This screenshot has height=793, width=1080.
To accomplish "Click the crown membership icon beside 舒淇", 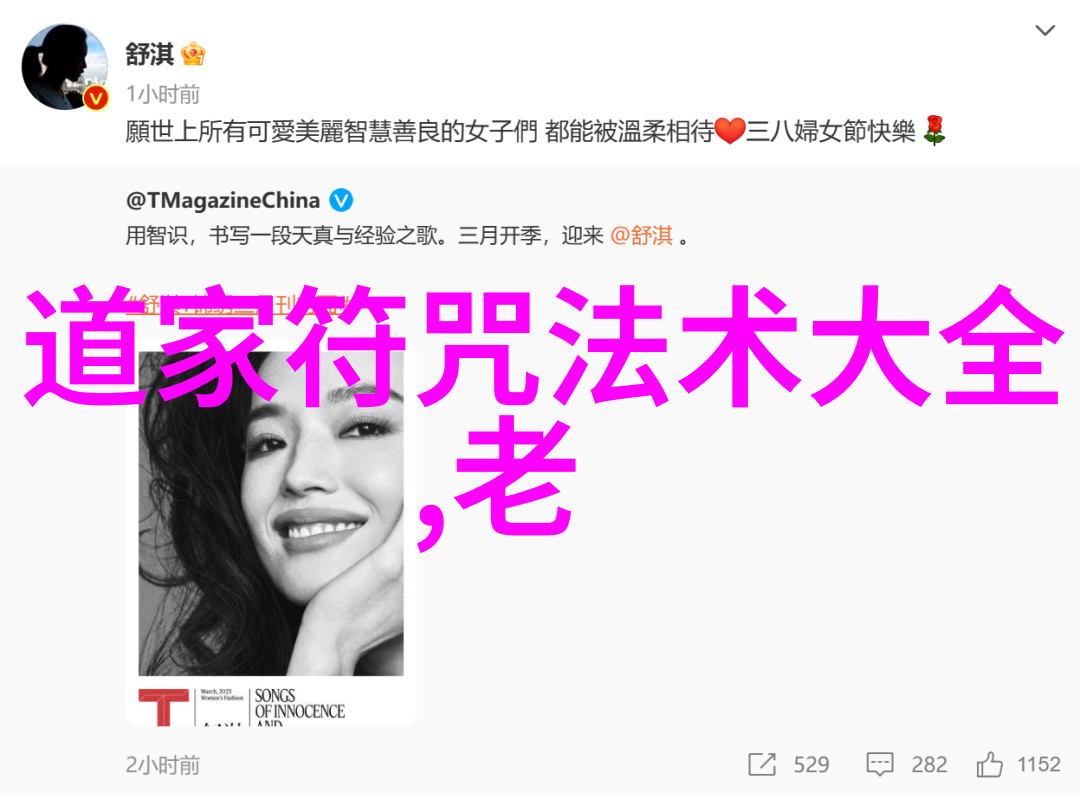I will tap(193, 54).
